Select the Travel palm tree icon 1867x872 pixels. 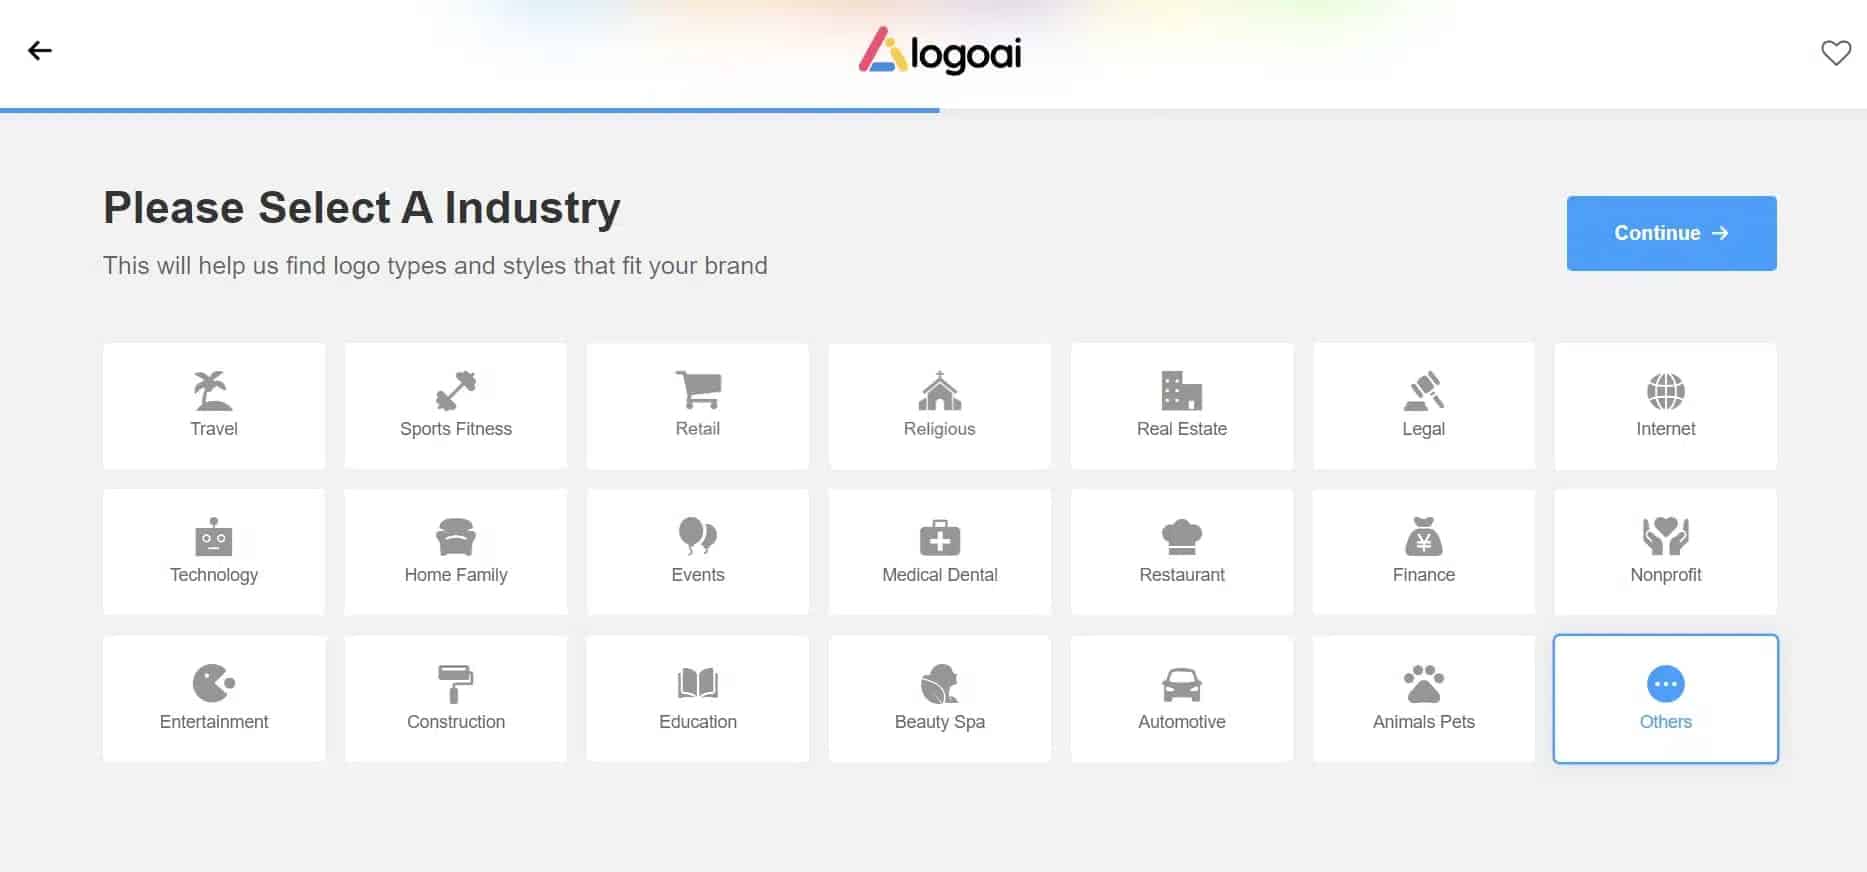point(213,391)
